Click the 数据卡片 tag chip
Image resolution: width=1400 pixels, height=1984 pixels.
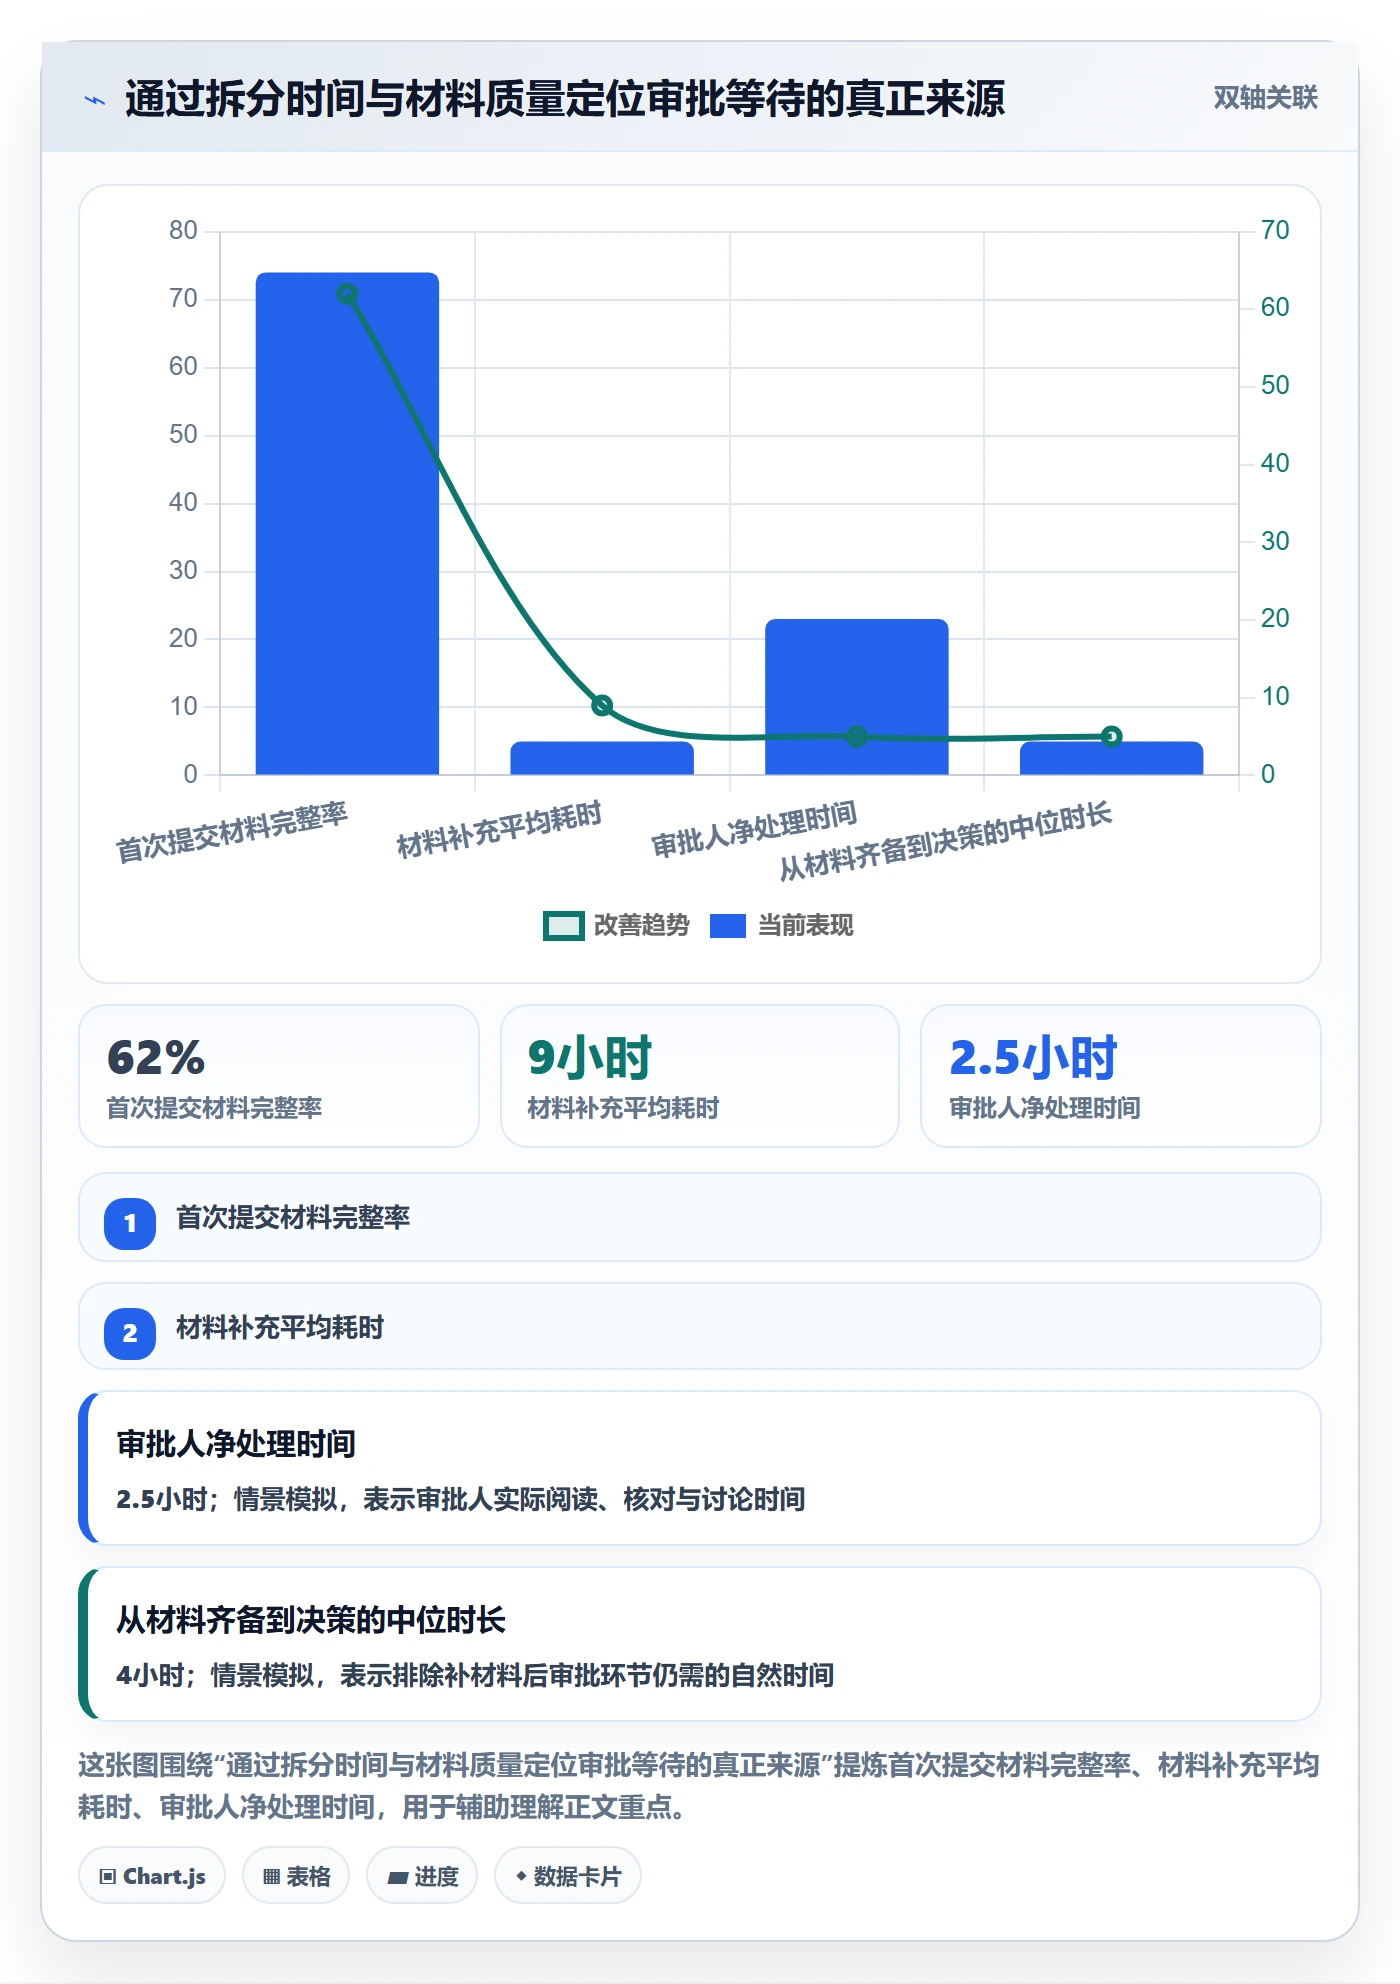tap(568, 1876)
